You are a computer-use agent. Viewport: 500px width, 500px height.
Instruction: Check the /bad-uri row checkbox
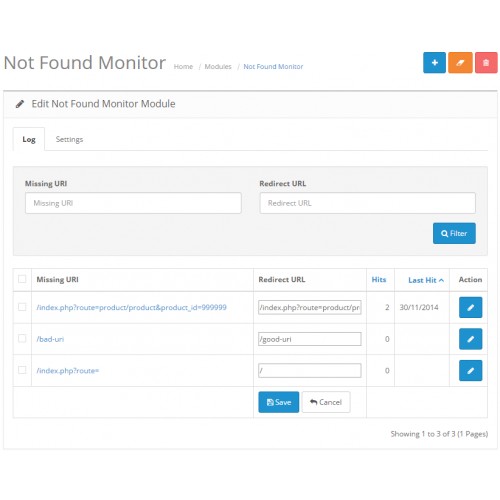click(22, 339)
